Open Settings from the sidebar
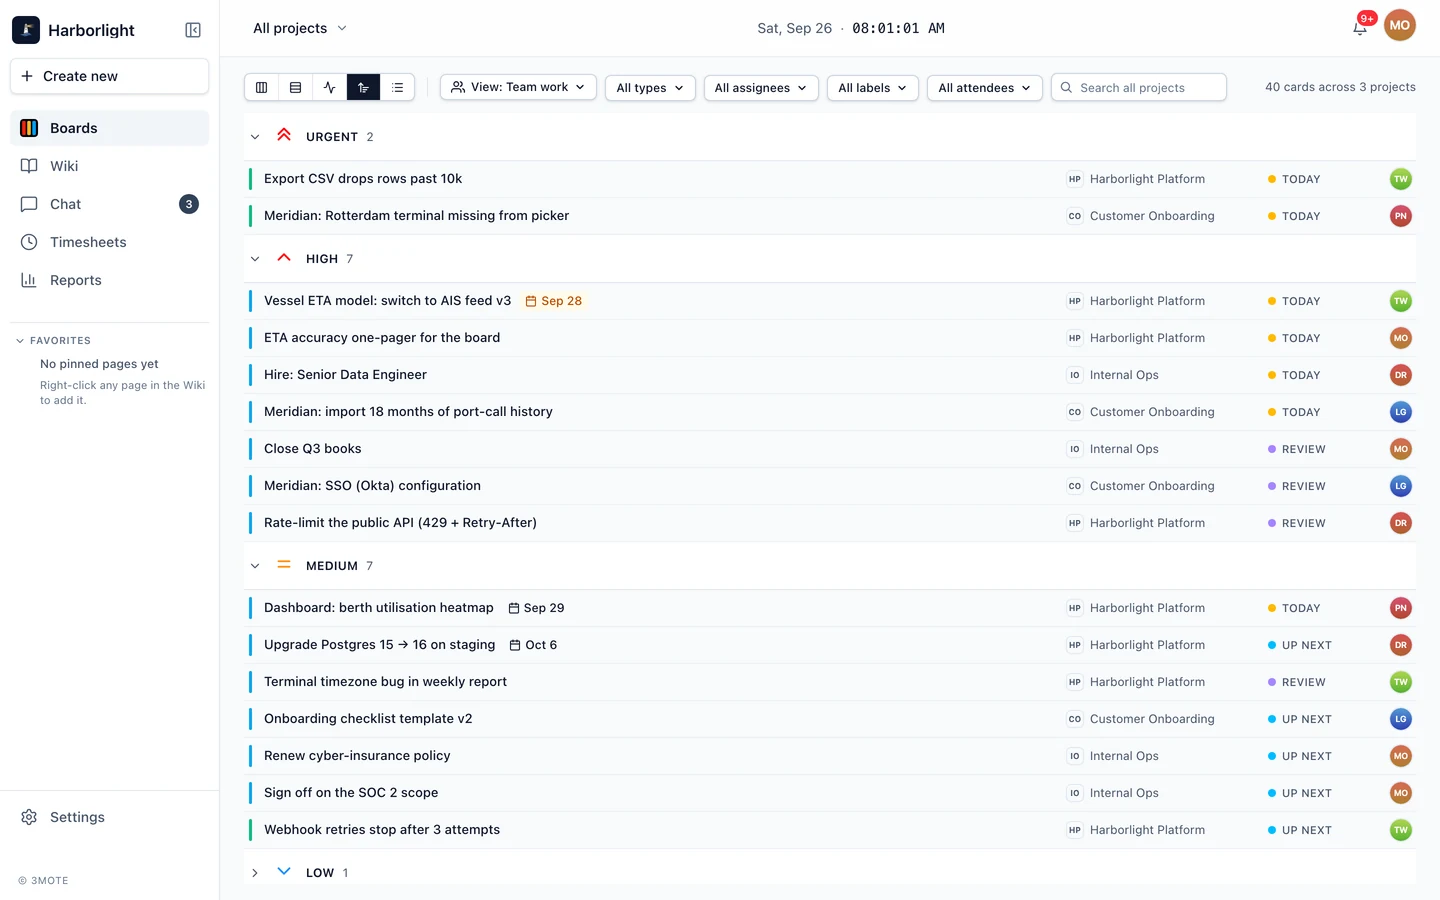This screenshot has height=900, width=1440. (x=110, y=817)
